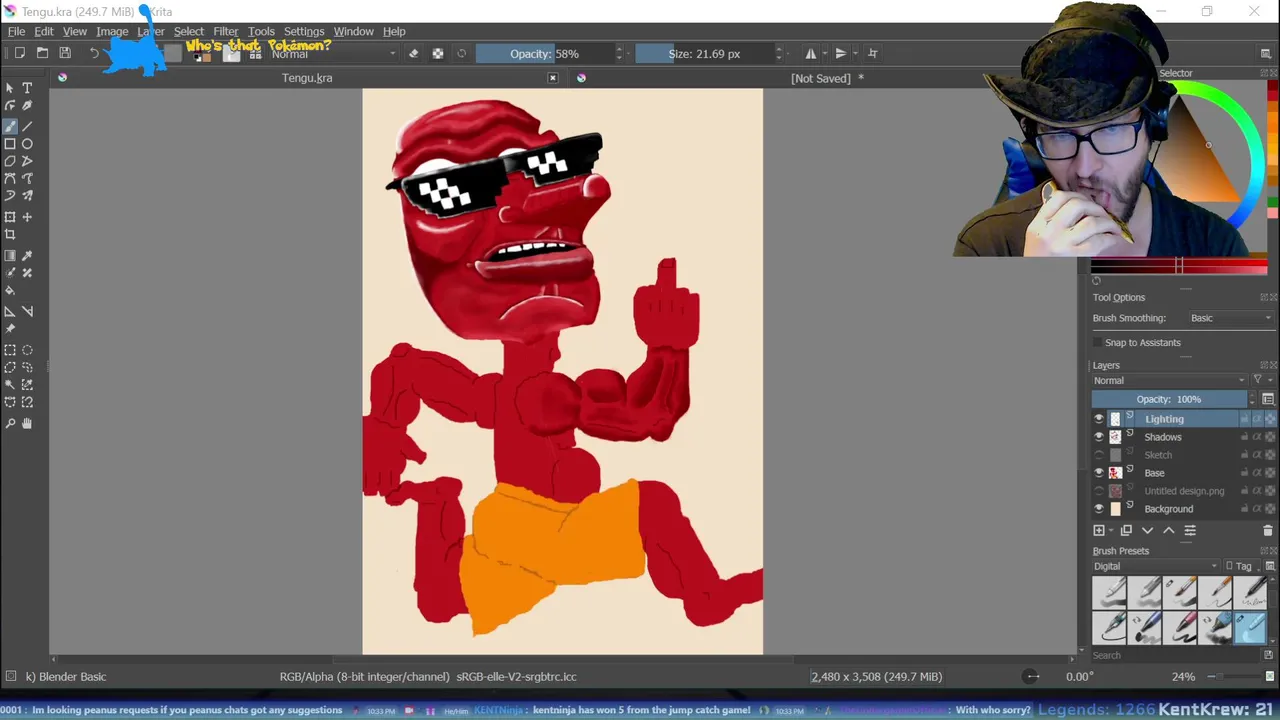
Task: Click the horizontal mirror tool icon
Action: (811, 54)
